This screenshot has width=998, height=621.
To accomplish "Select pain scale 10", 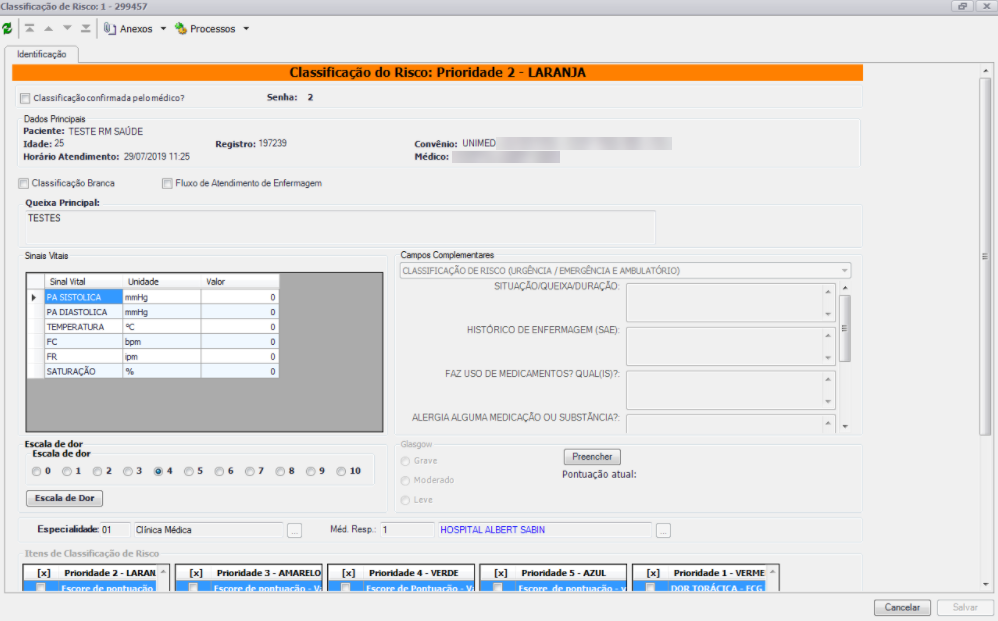I will click(x=342, y=471).
